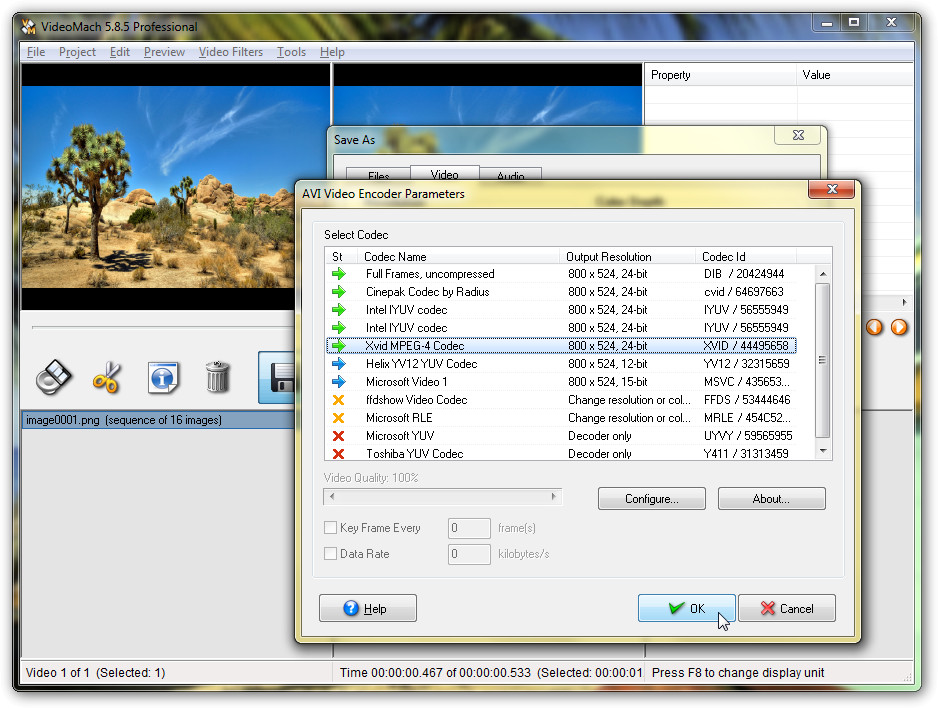Click the Configure... button
This screenshot has height=708, width=938.
pyautogui.click(x=651, y=499)
